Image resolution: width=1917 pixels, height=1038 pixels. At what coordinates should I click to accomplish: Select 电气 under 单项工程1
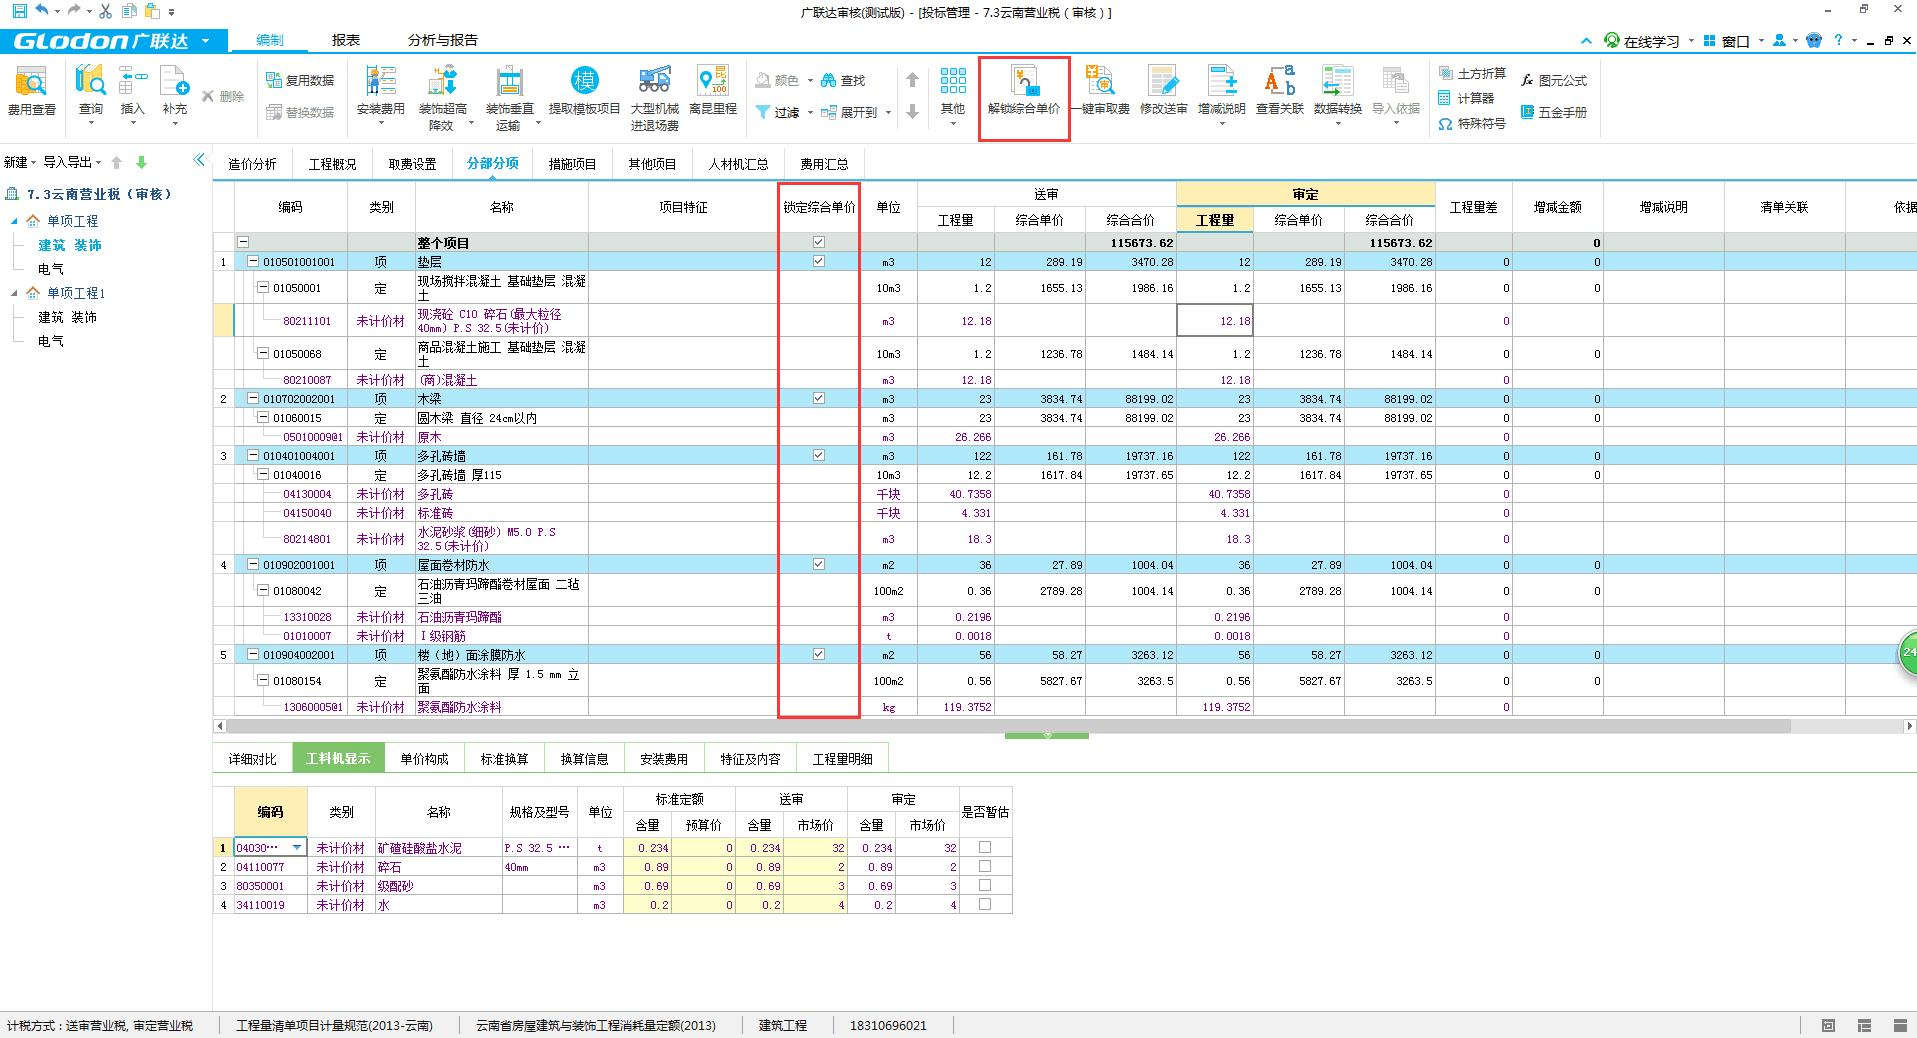pos(51,341)
